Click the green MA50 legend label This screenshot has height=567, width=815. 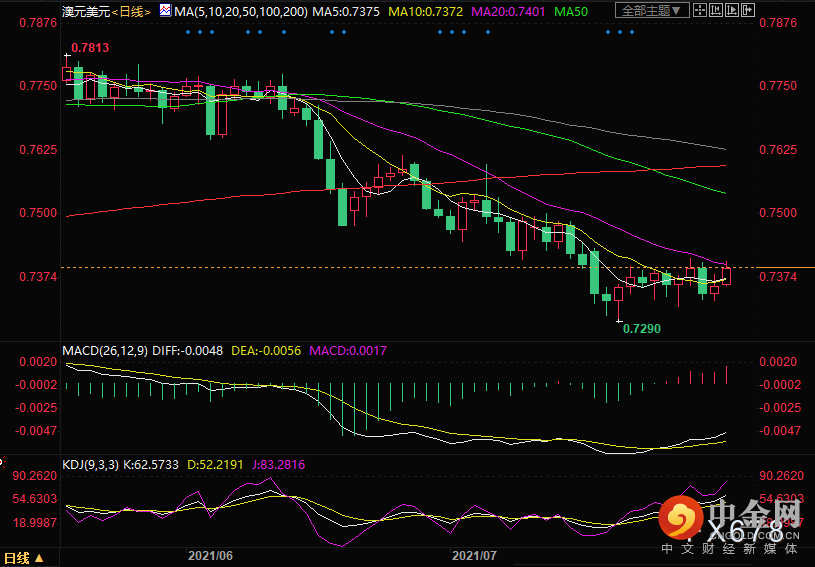[x=571, y=11]
